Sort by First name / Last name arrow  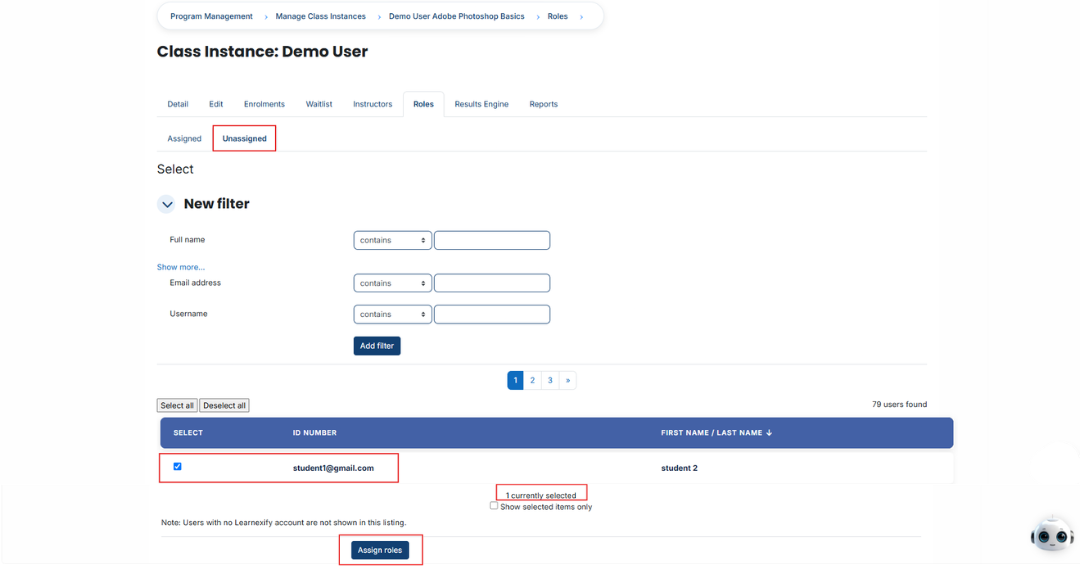769,433
